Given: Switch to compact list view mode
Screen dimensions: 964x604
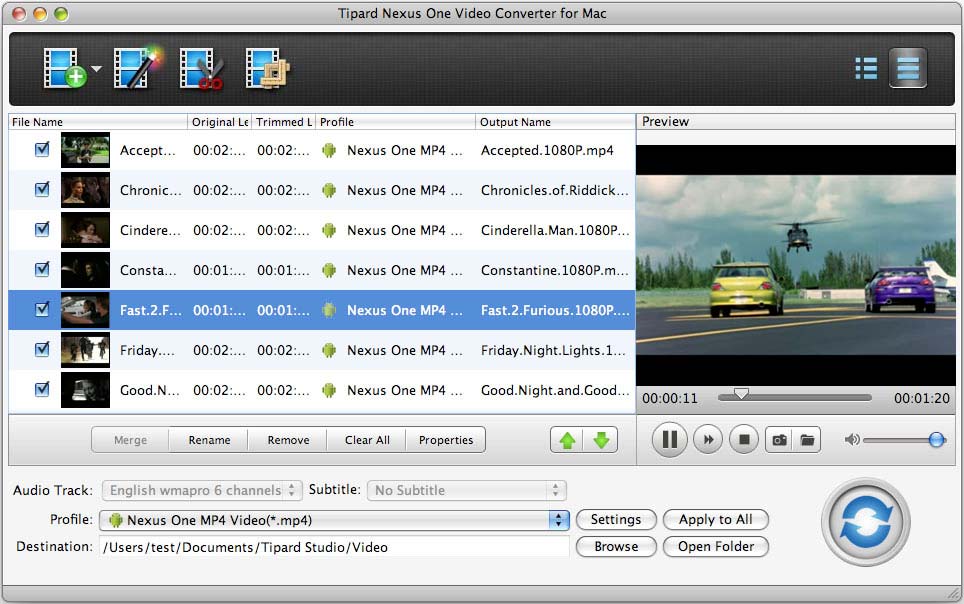Looking at the screenshot, I should 866,68.
